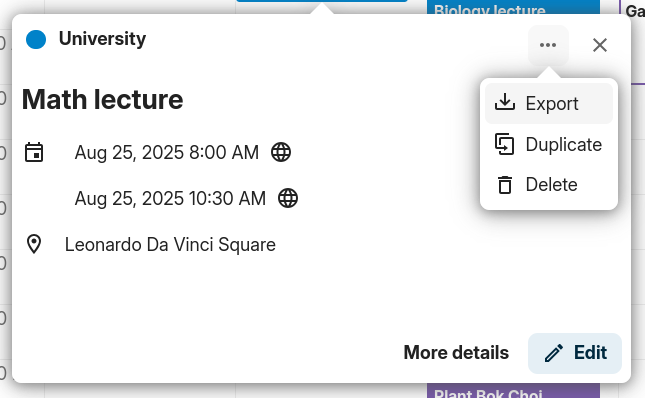Open the three-dot actions menu
Screen dimensions: 645x398
click(548, 45)
